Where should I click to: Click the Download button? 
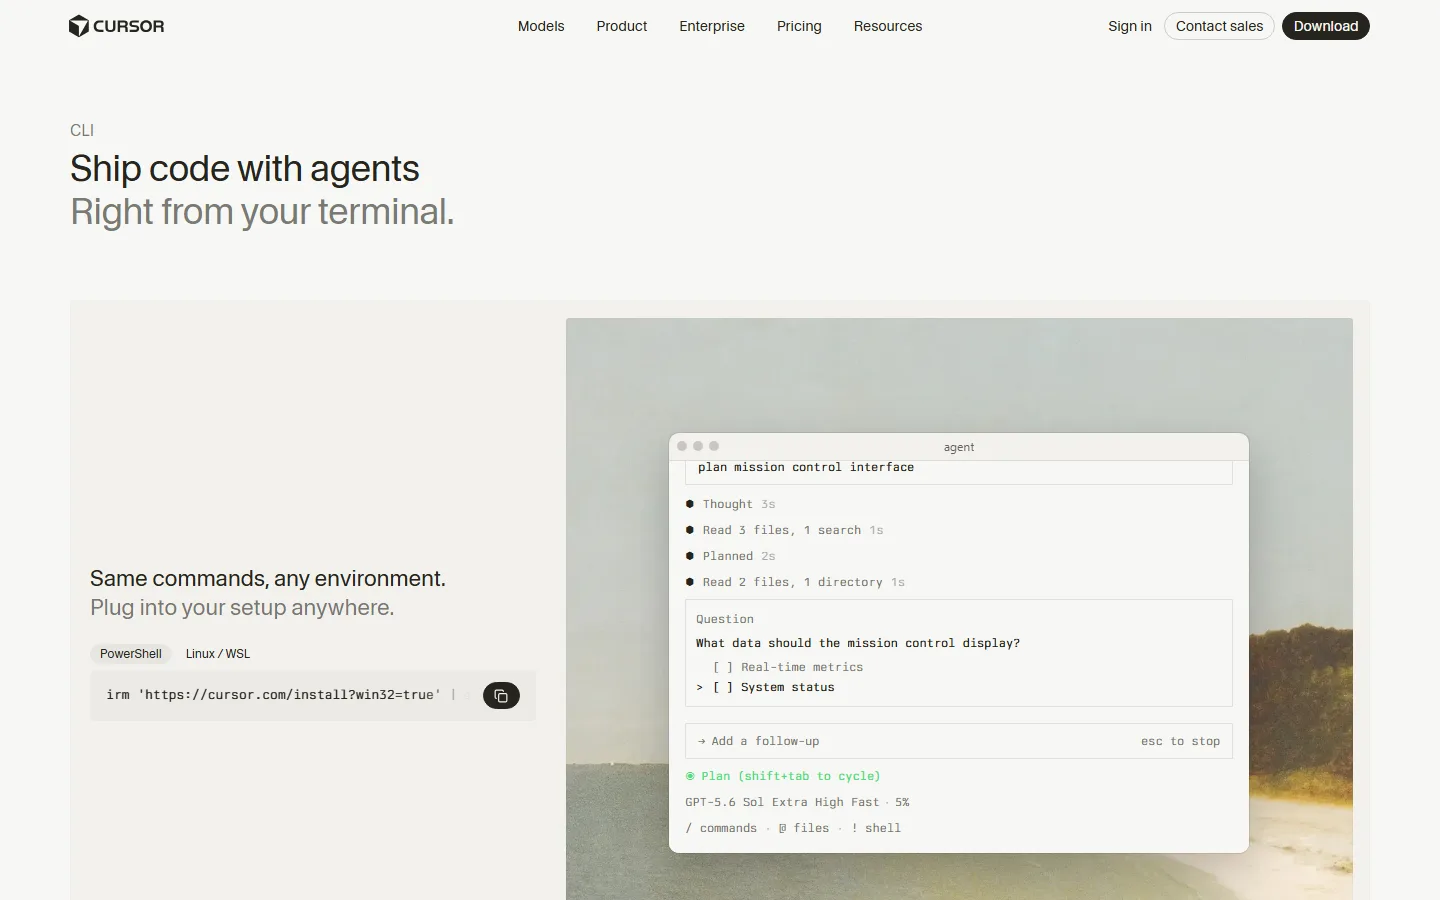point(1326,26)
